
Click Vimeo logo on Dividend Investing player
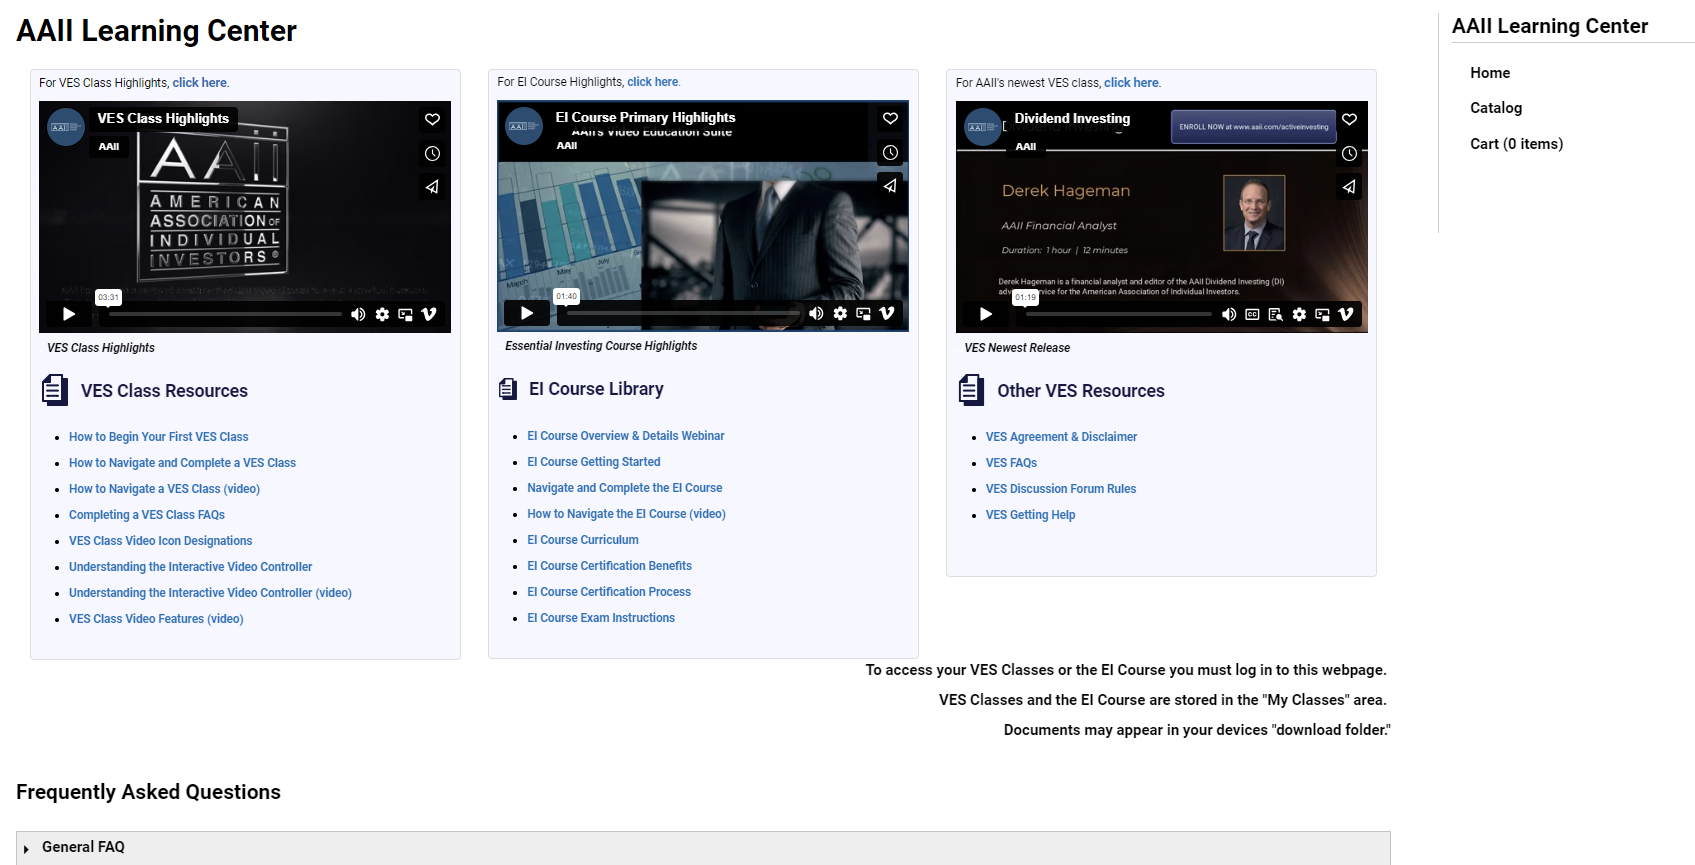point(1346,314)
